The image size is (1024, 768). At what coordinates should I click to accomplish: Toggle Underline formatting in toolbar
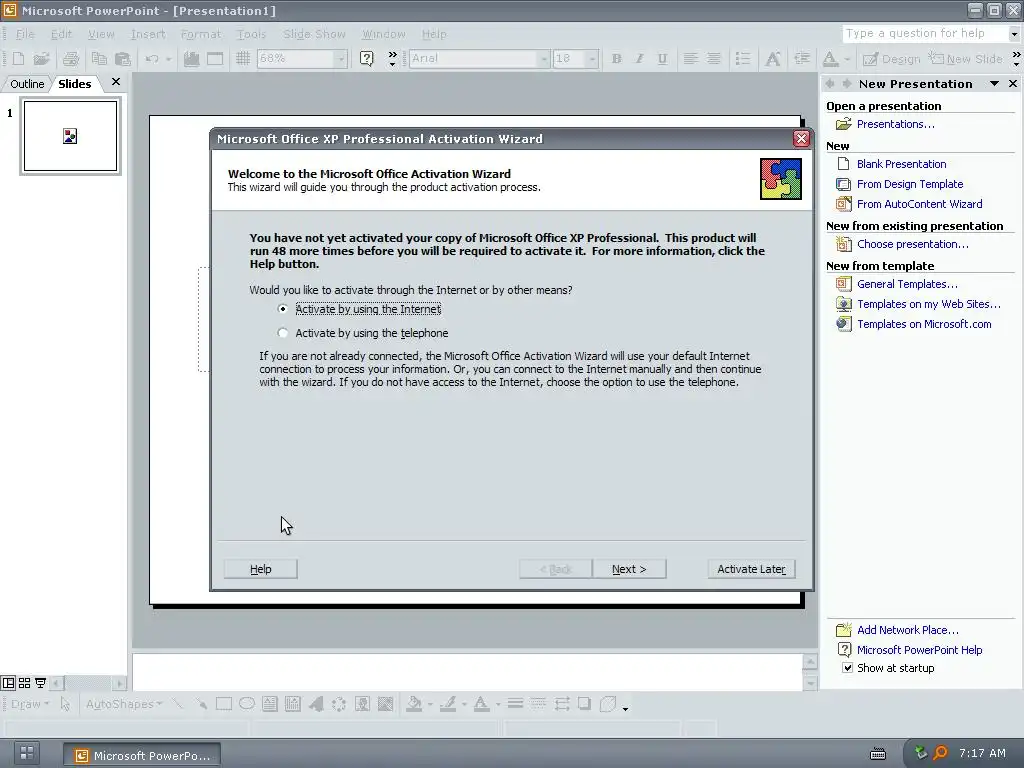pyautogui.click(x=662, y=59)
